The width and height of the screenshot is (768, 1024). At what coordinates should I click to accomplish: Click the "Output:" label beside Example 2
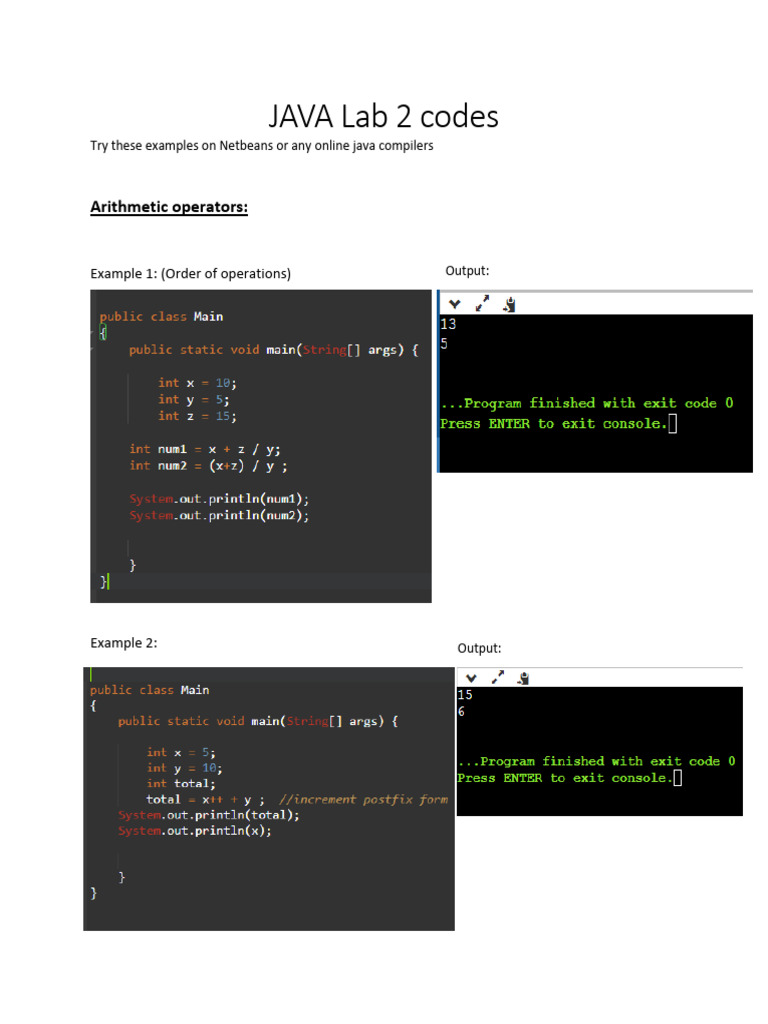point(479,648)
